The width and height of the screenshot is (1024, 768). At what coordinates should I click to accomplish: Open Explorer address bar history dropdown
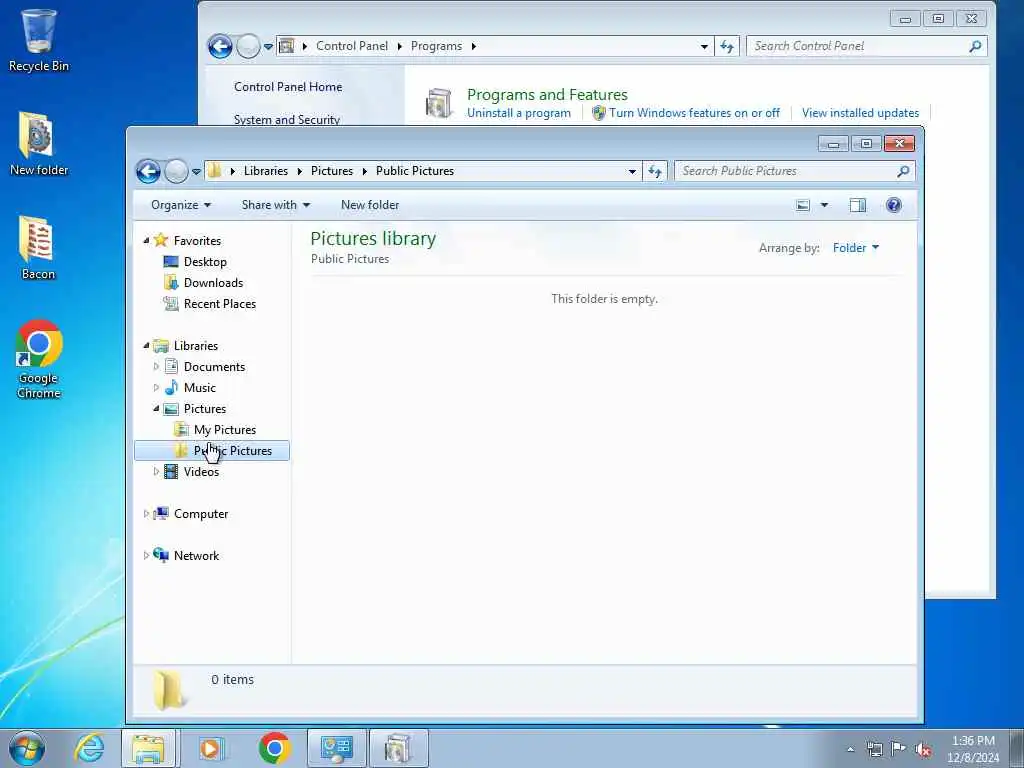click(632, 172)
